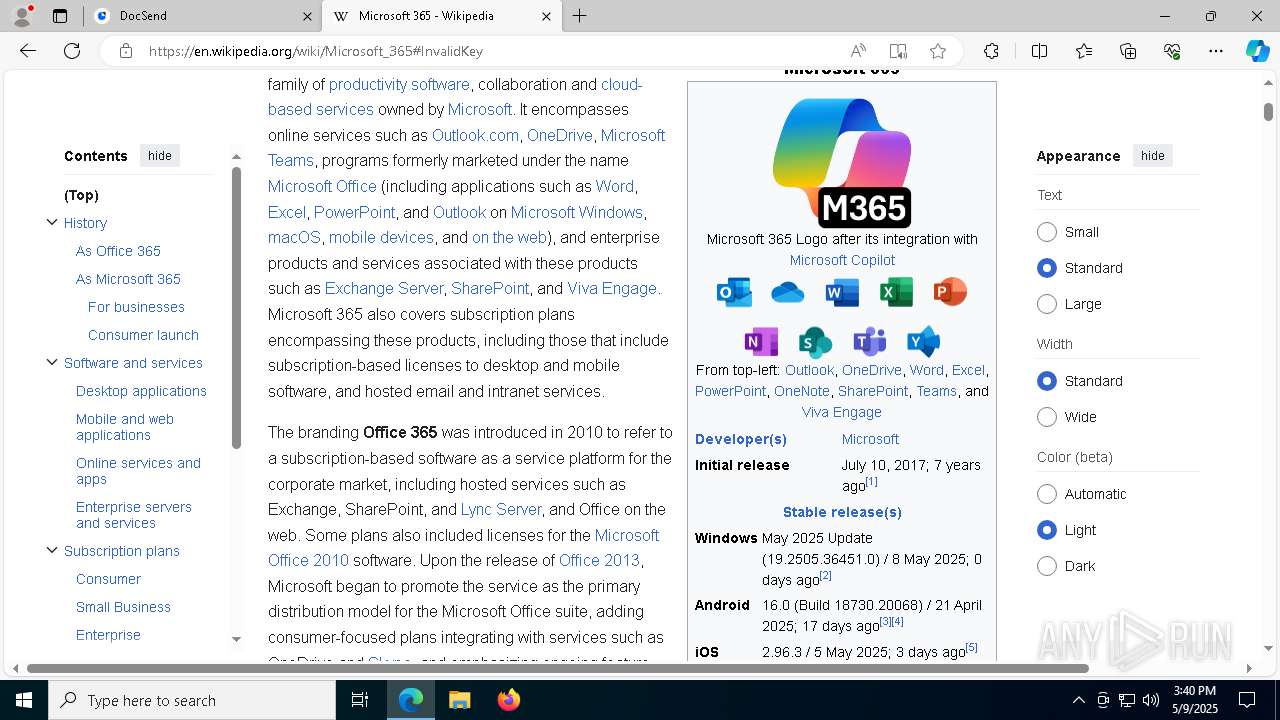
Task: Click the SharePoint app icon in infobox
Action: pyautogui.click(x=815, y=341)
